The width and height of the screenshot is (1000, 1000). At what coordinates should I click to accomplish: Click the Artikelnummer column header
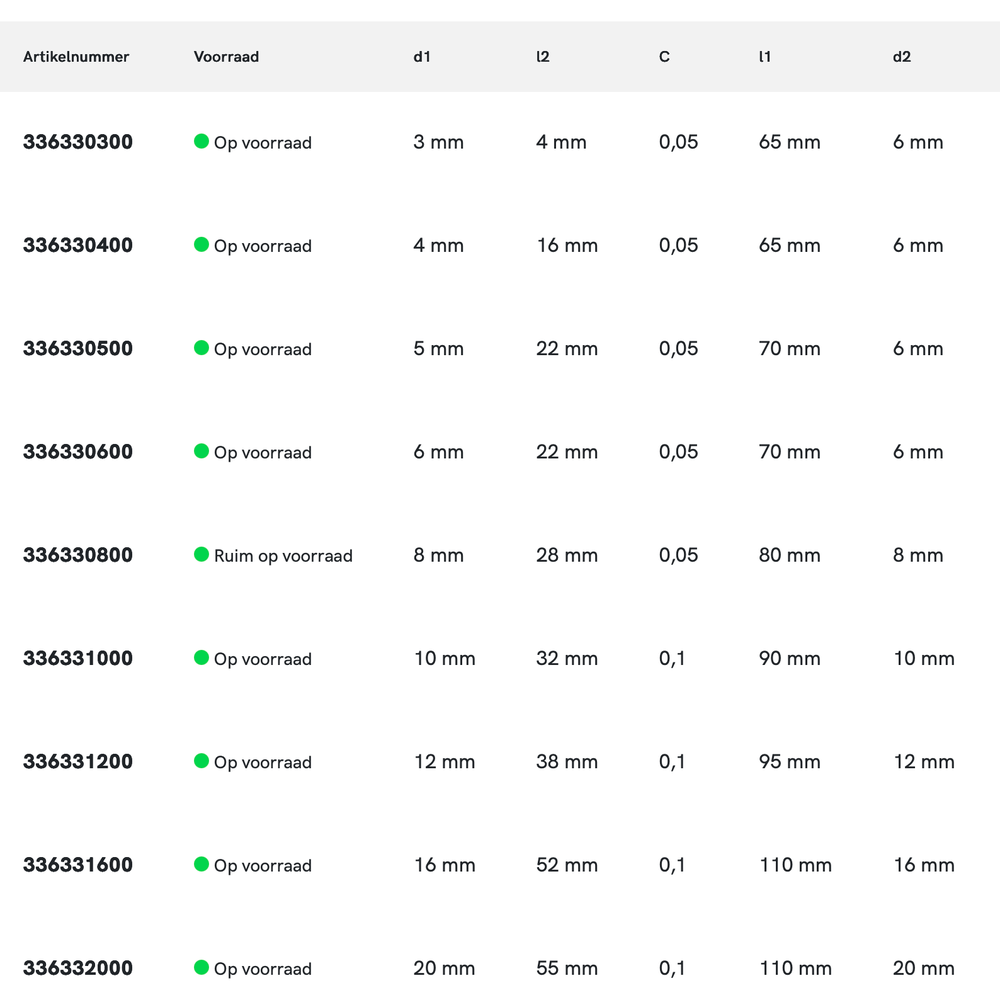(x=76, y=57)
